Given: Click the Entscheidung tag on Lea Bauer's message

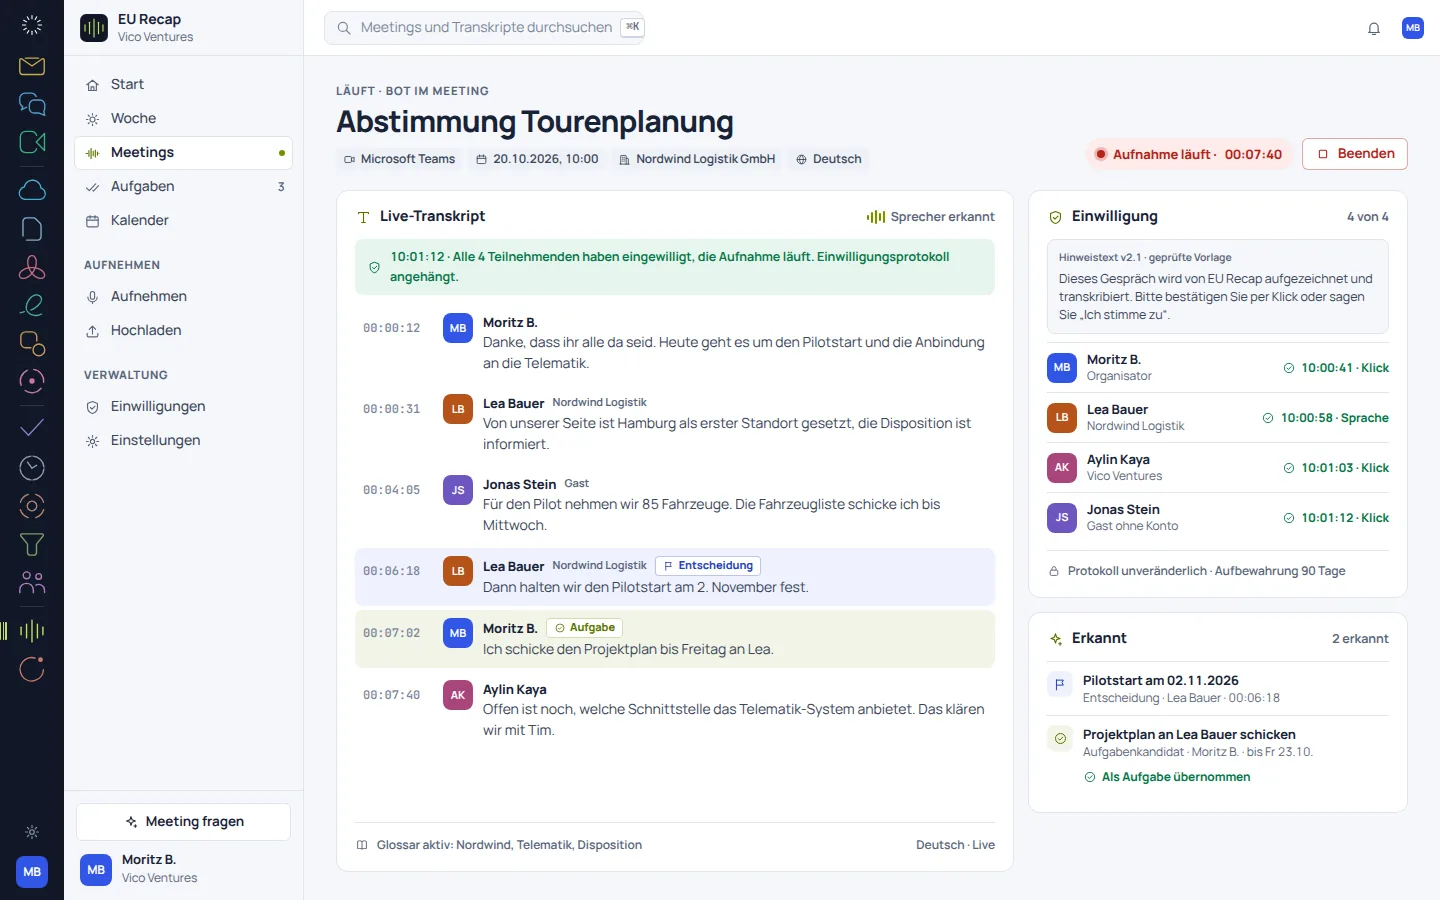Looking at the screenshot, I should [708, 566].
